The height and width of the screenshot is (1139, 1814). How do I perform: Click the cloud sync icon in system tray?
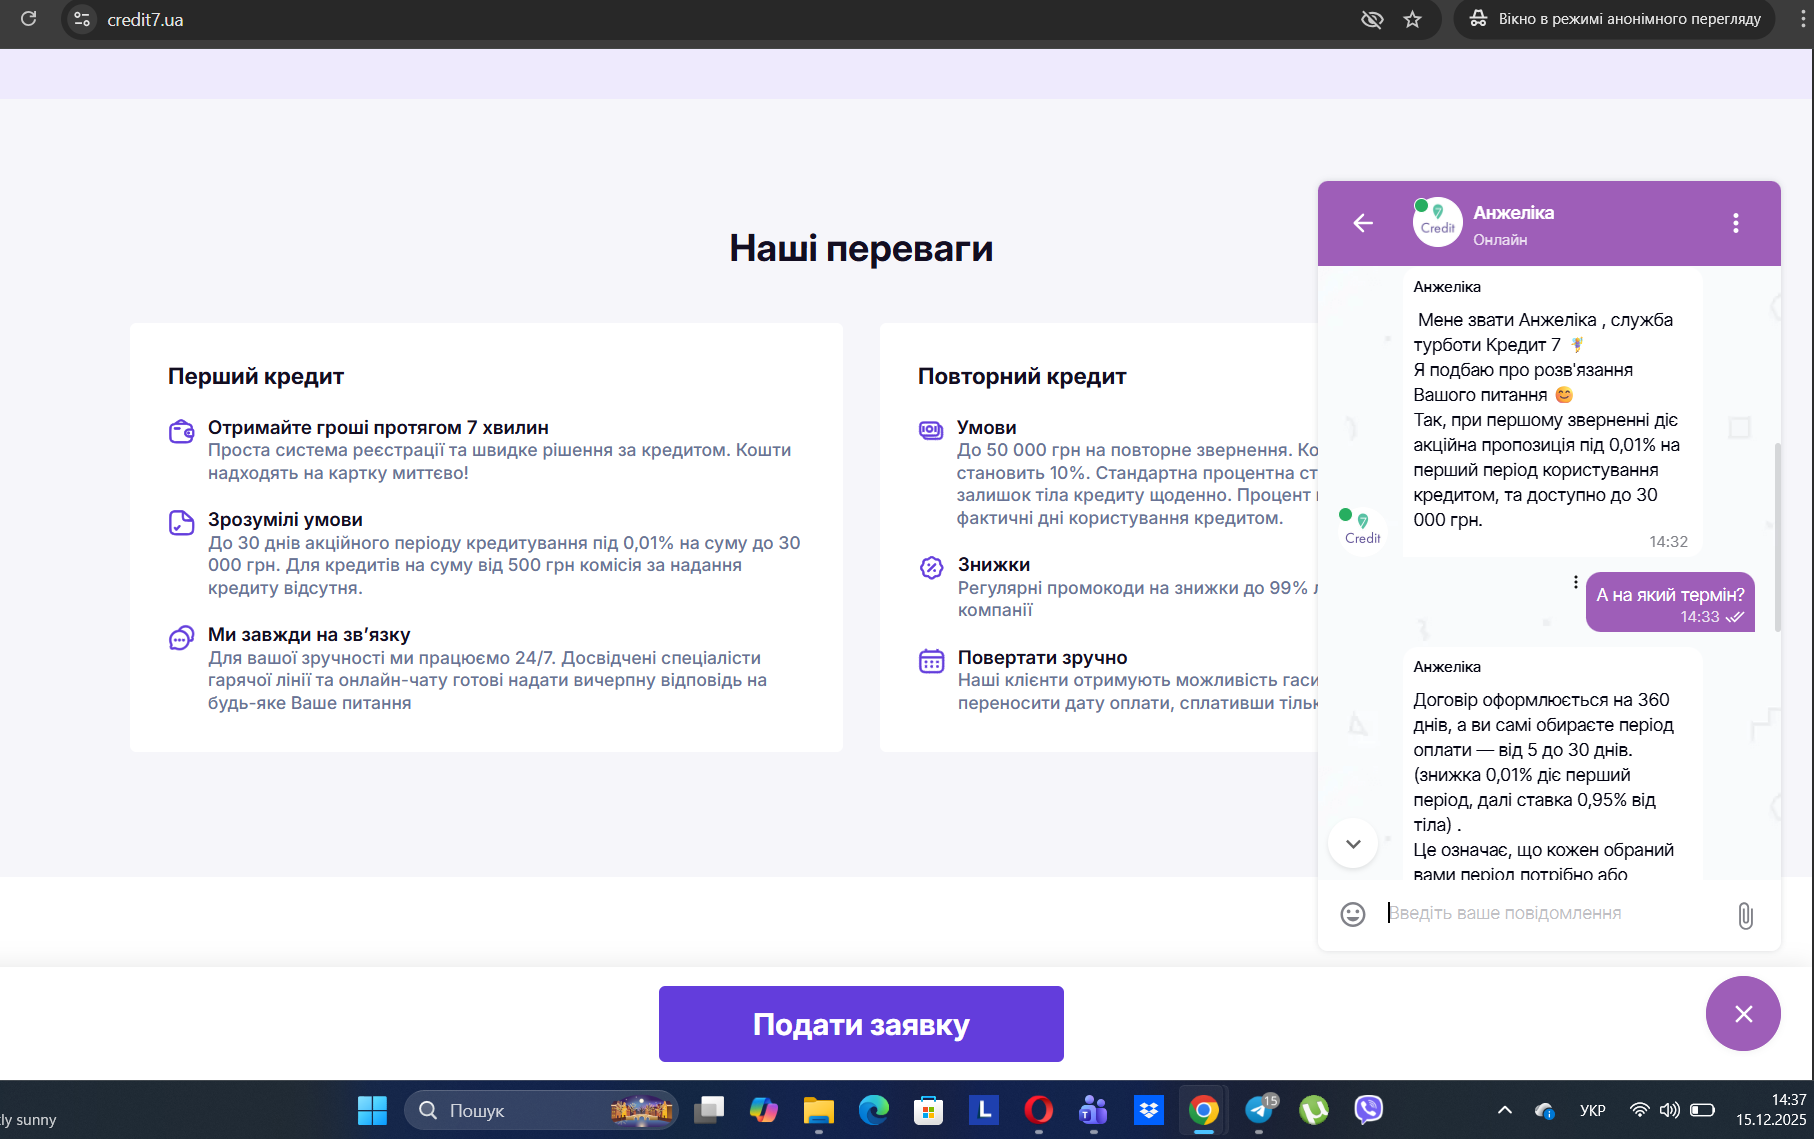pyautogui.click(x=1545, y=1110)
